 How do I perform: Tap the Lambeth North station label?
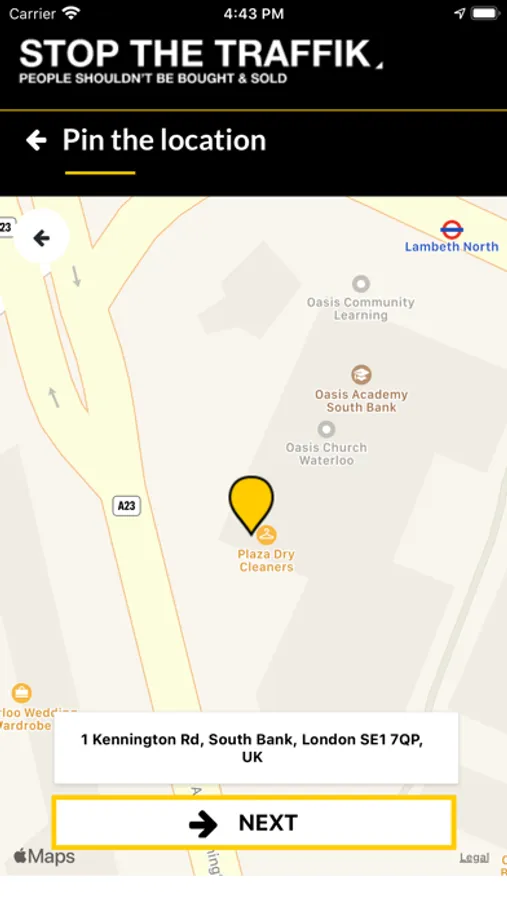451,247
